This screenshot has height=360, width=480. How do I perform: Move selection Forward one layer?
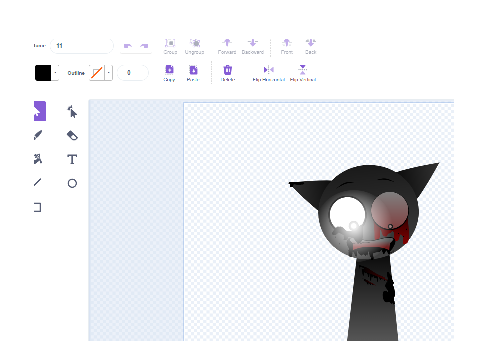(x=227, y=47)
